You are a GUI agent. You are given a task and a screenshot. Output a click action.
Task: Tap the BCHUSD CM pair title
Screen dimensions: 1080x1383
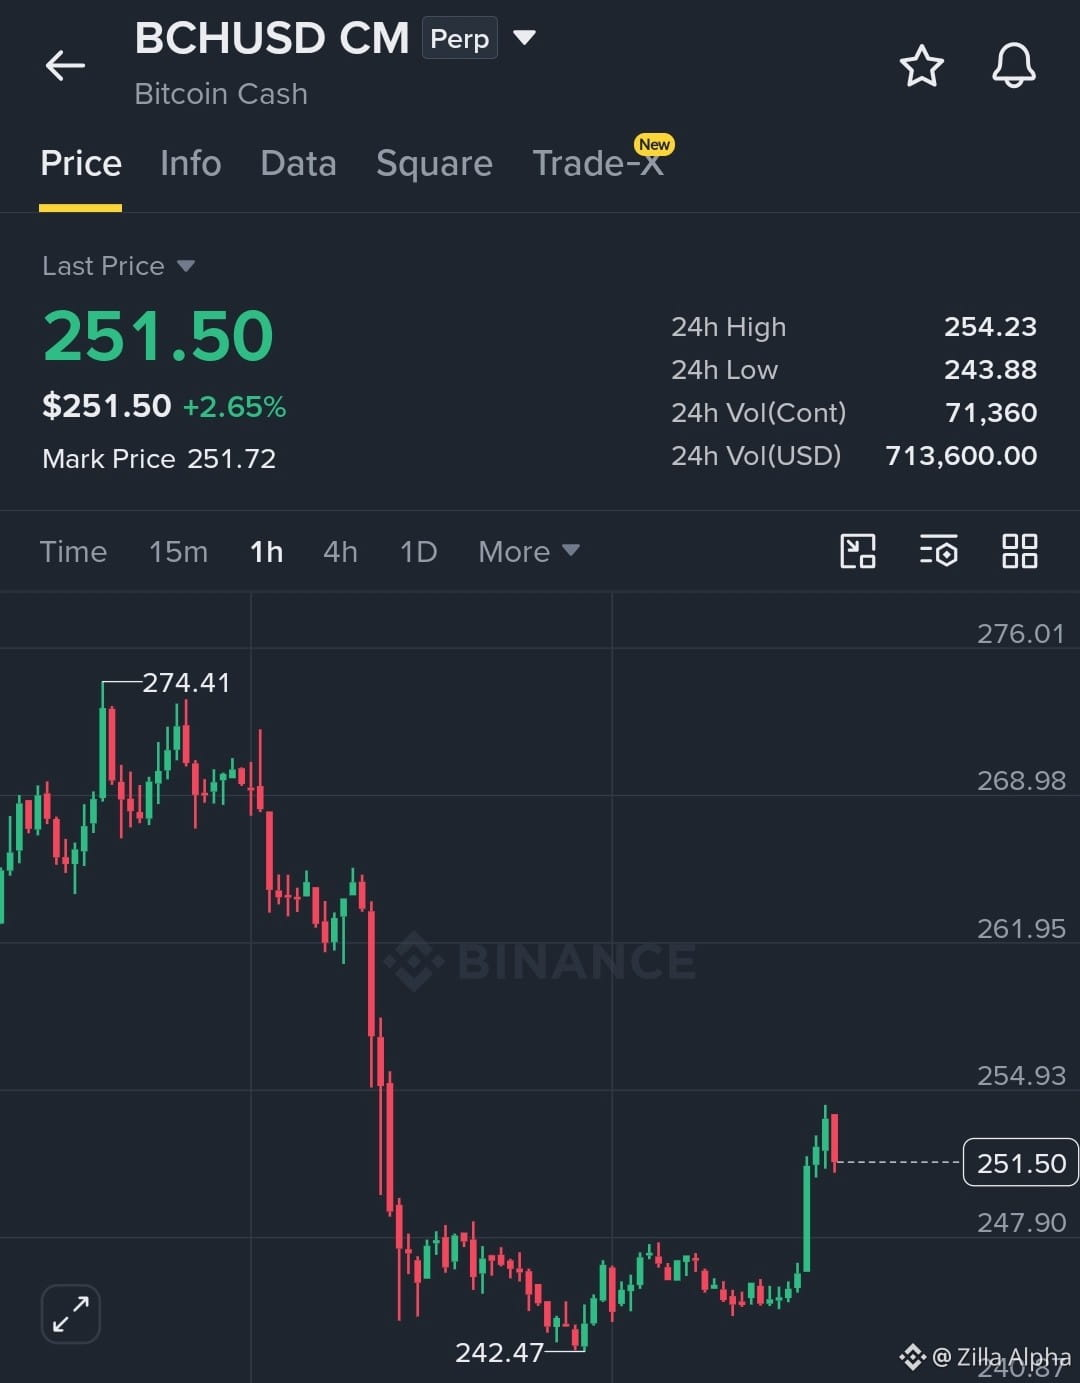[272, 38]
